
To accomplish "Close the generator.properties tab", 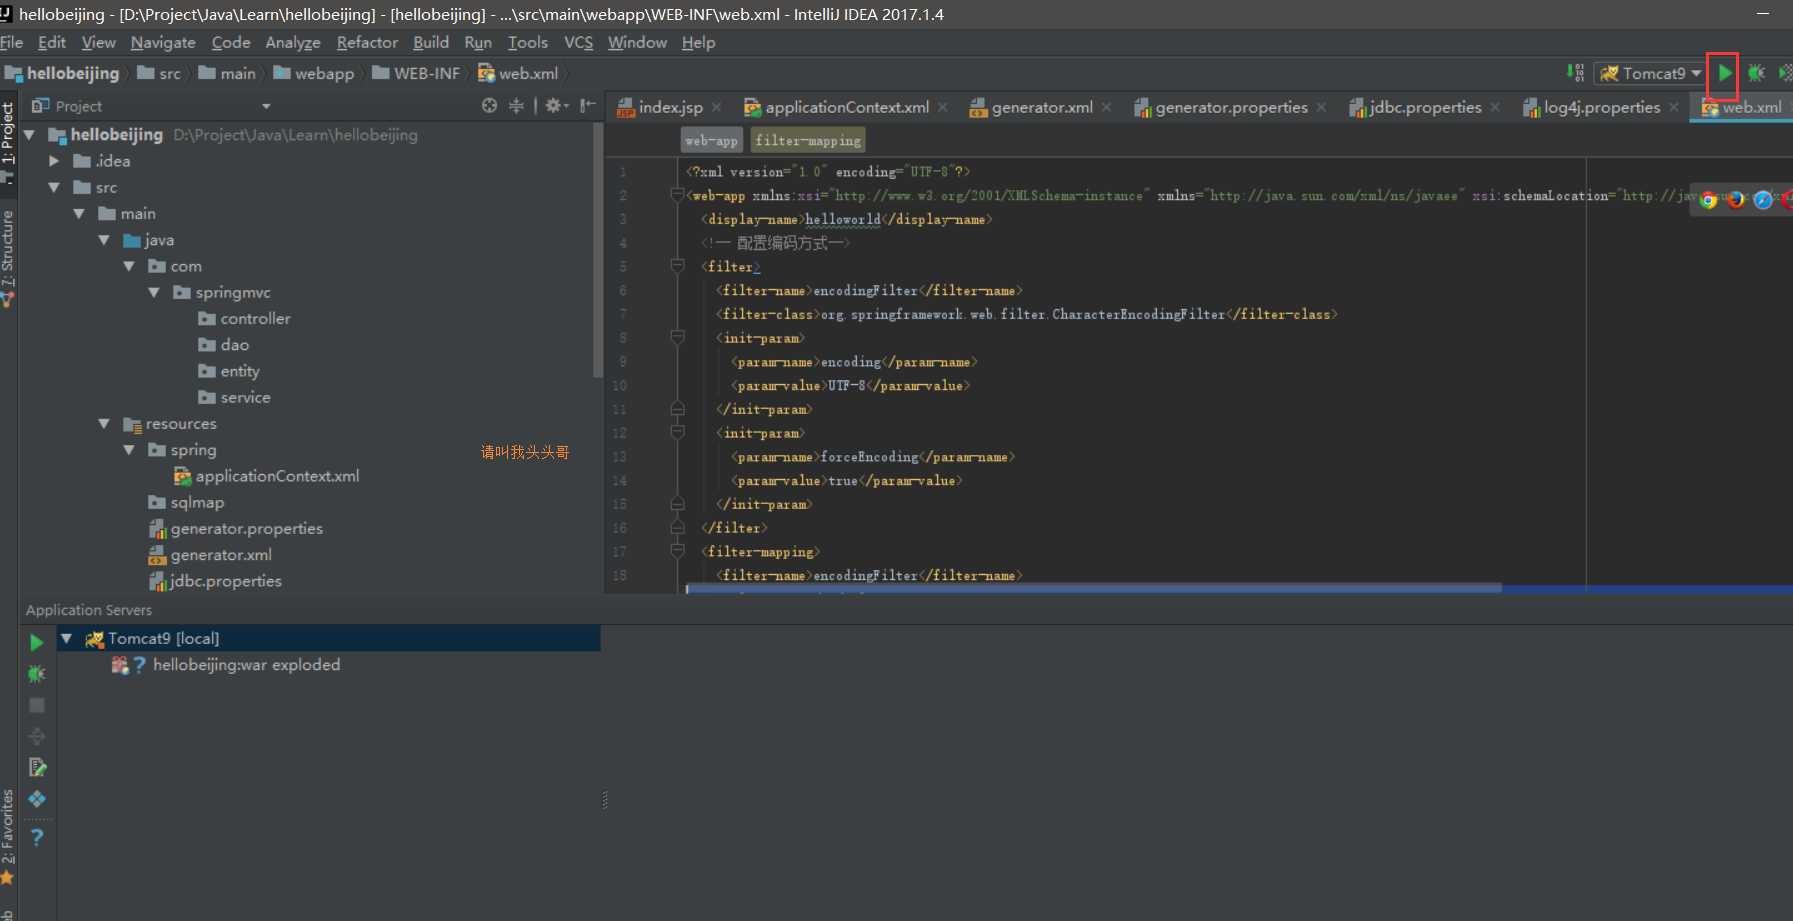I will click(x=1321, y=107).
